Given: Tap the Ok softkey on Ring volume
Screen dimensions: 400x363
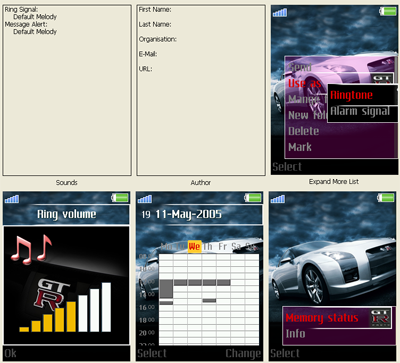Looking at the screenshot, I should tap(10, 353).
